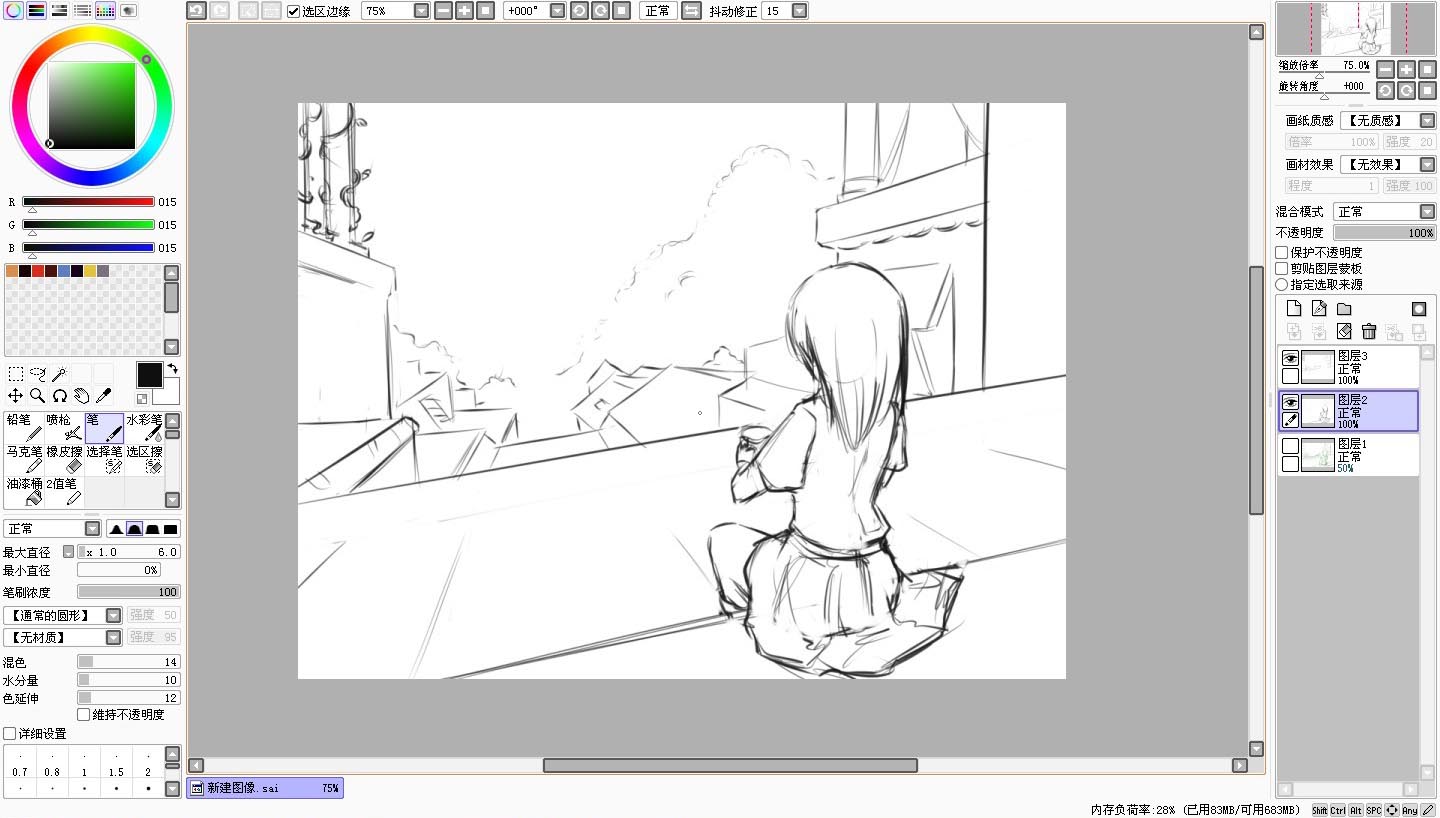Open the 混合模式 blend mode dropdown
The image size is (1440, 818).
pyautogui.click(x=1427, y=212)
